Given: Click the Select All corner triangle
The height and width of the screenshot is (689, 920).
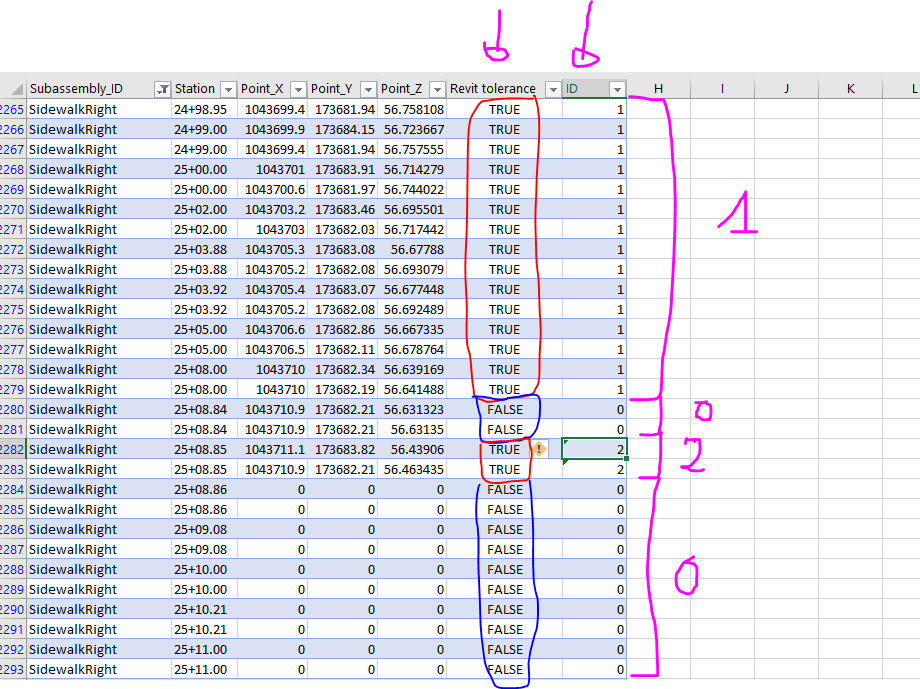Looking at the screenshot, I should [x=17, y=89].
